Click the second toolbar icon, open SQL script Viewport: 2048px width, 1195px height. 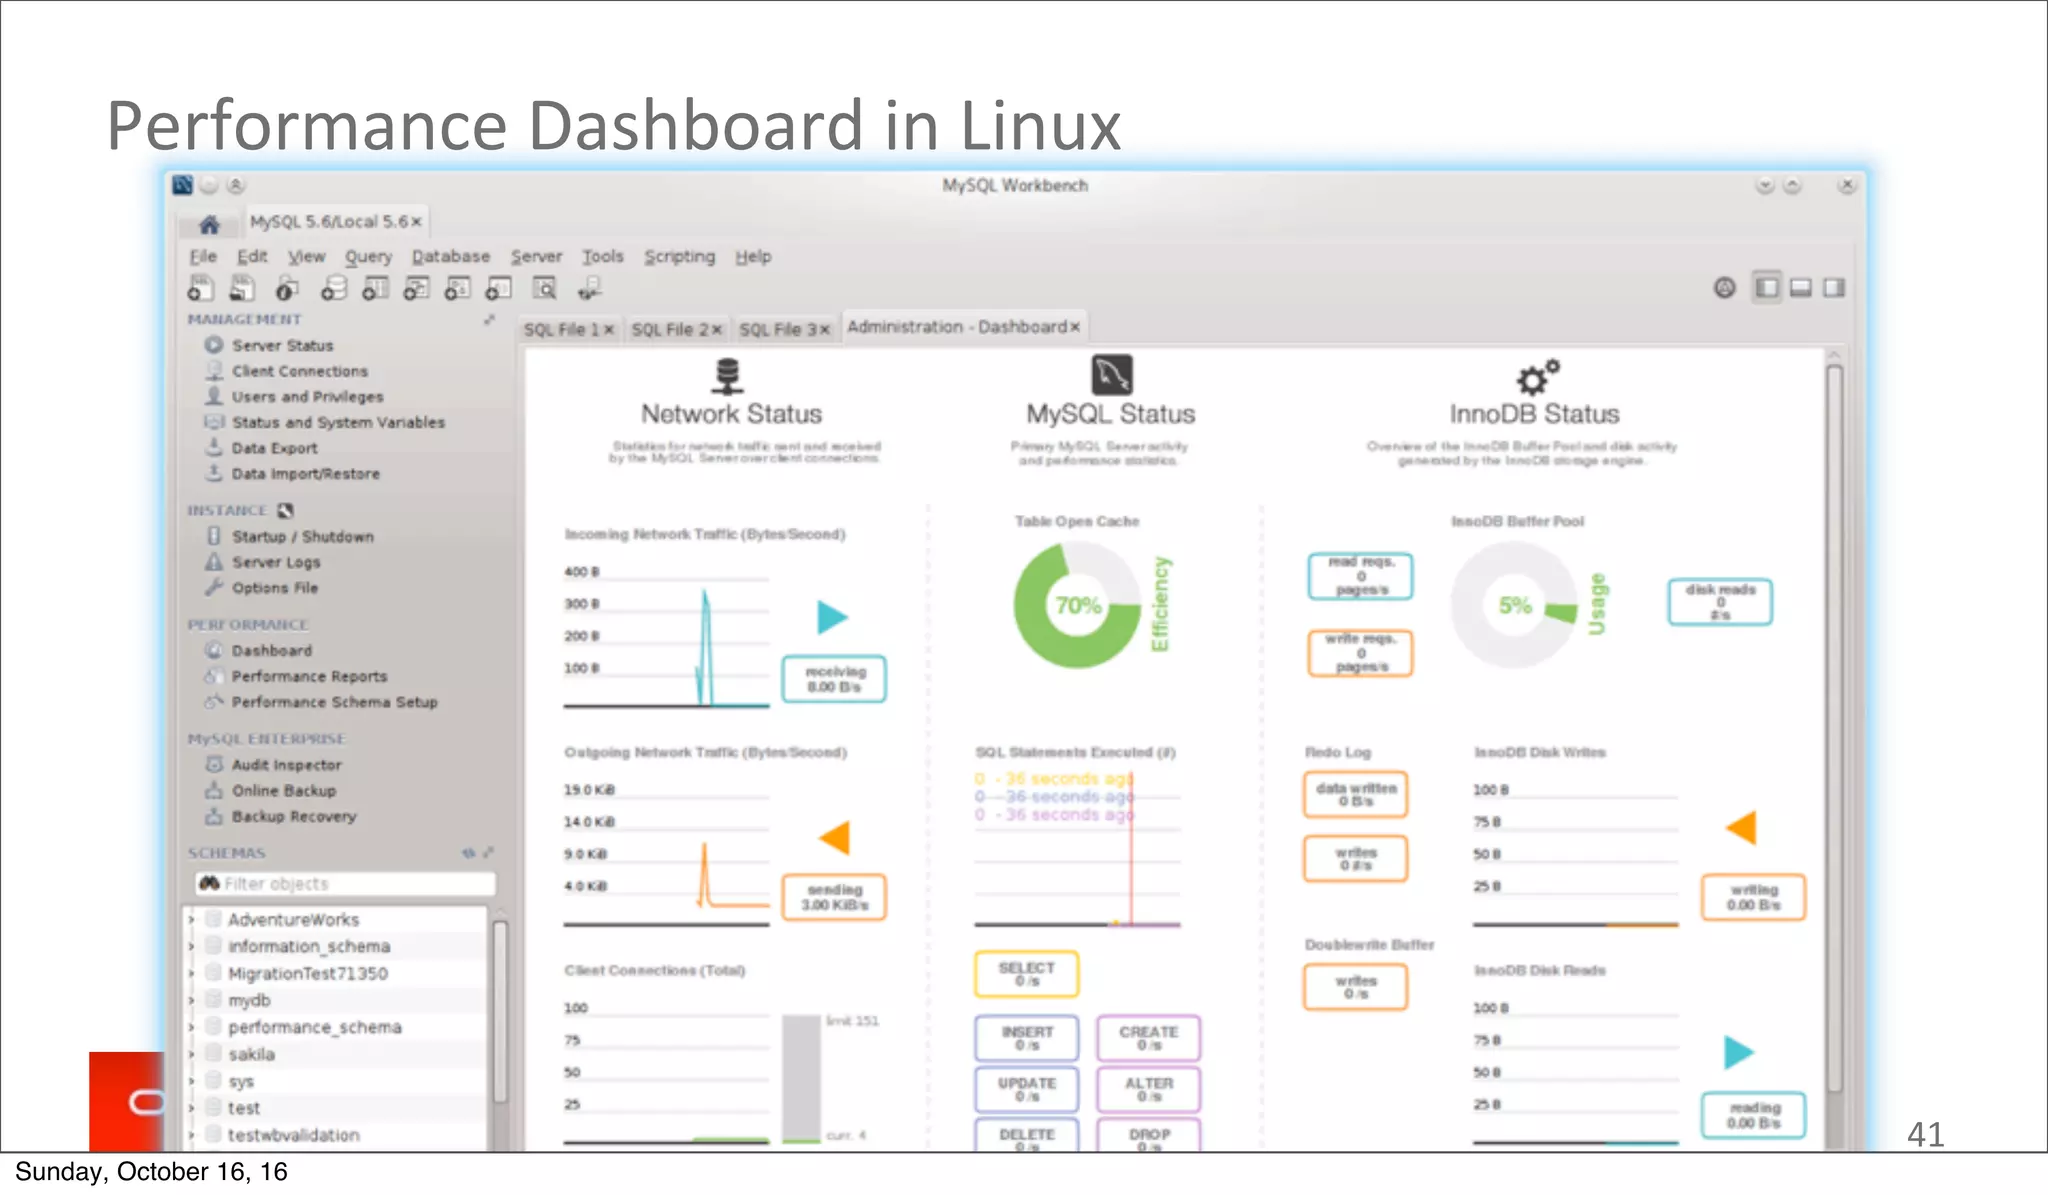tap(241, 289)
